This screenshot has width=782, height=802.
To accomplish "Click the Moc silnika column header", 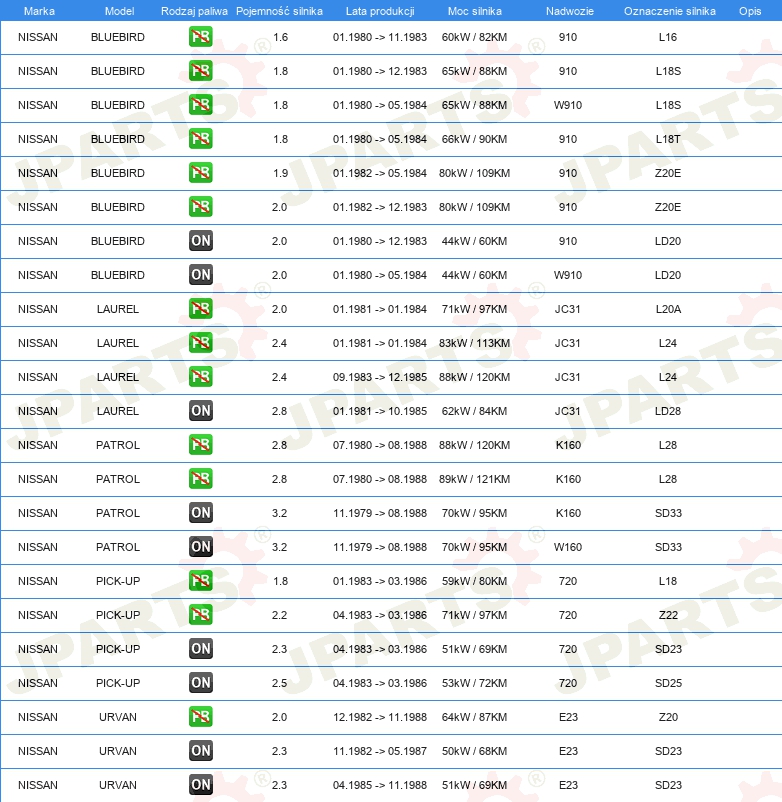I will (475, 11).
